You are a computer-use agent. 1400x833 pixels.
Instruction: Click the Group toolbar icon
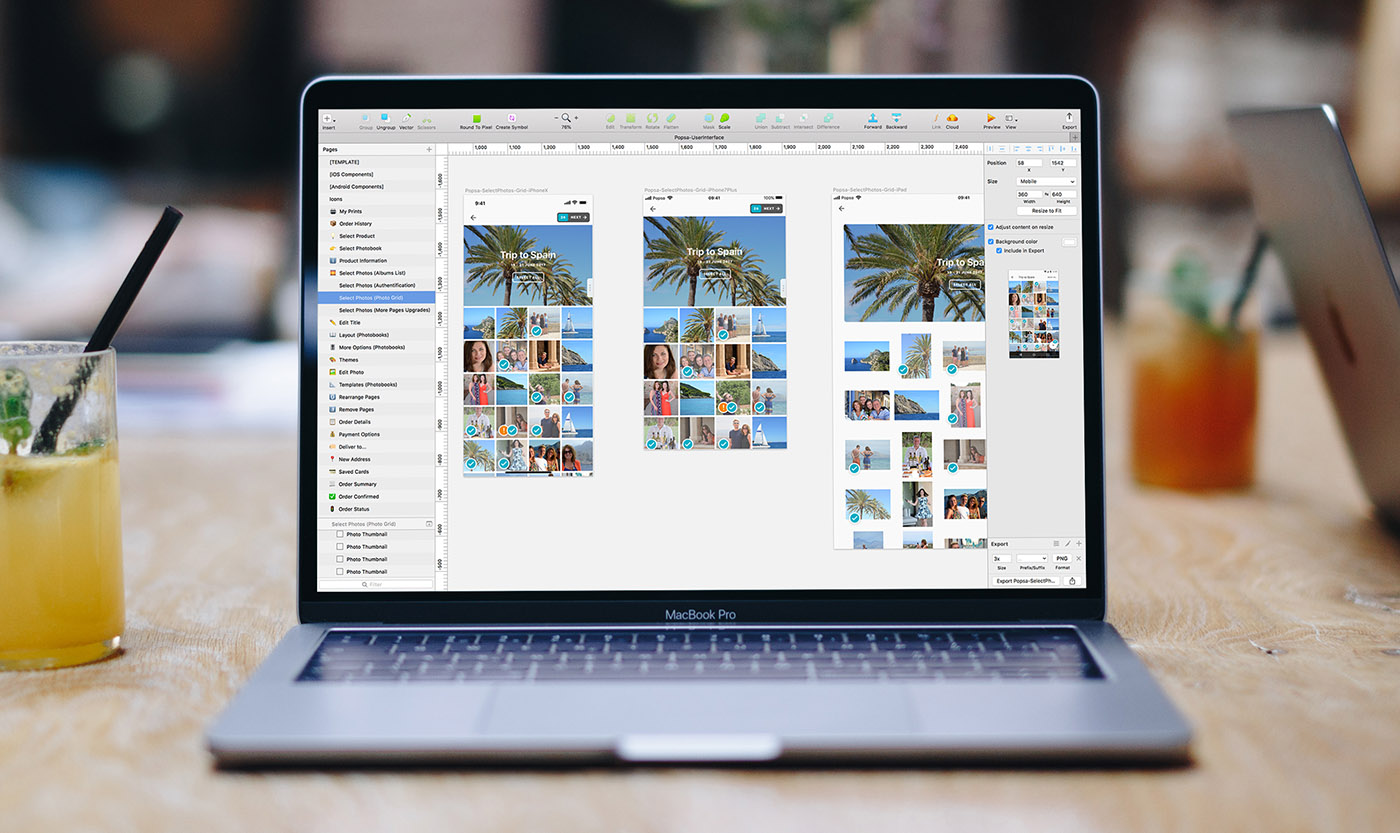tap(366, 118)
